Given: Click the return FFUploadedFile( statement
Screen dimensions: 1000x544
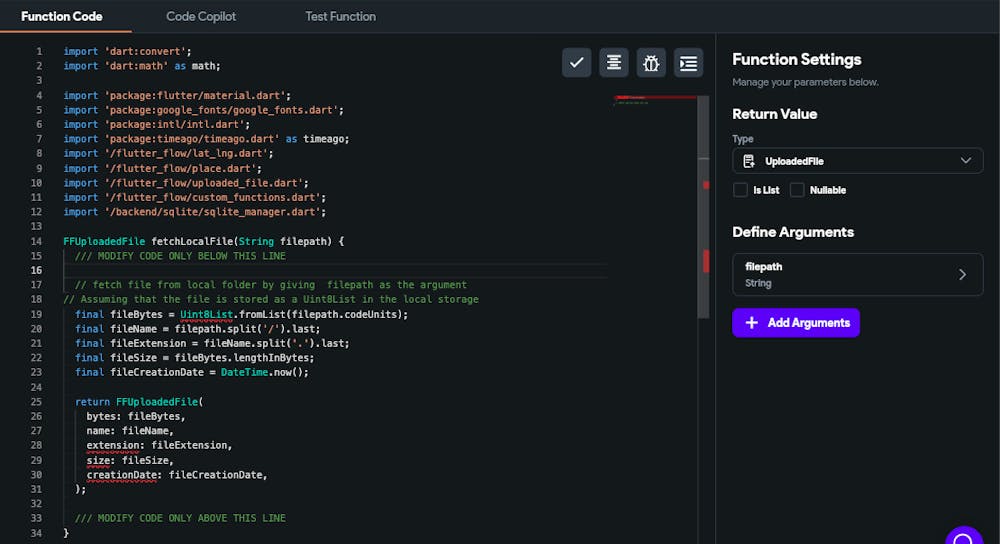Looking at the screenshot, I should [139, 402].
